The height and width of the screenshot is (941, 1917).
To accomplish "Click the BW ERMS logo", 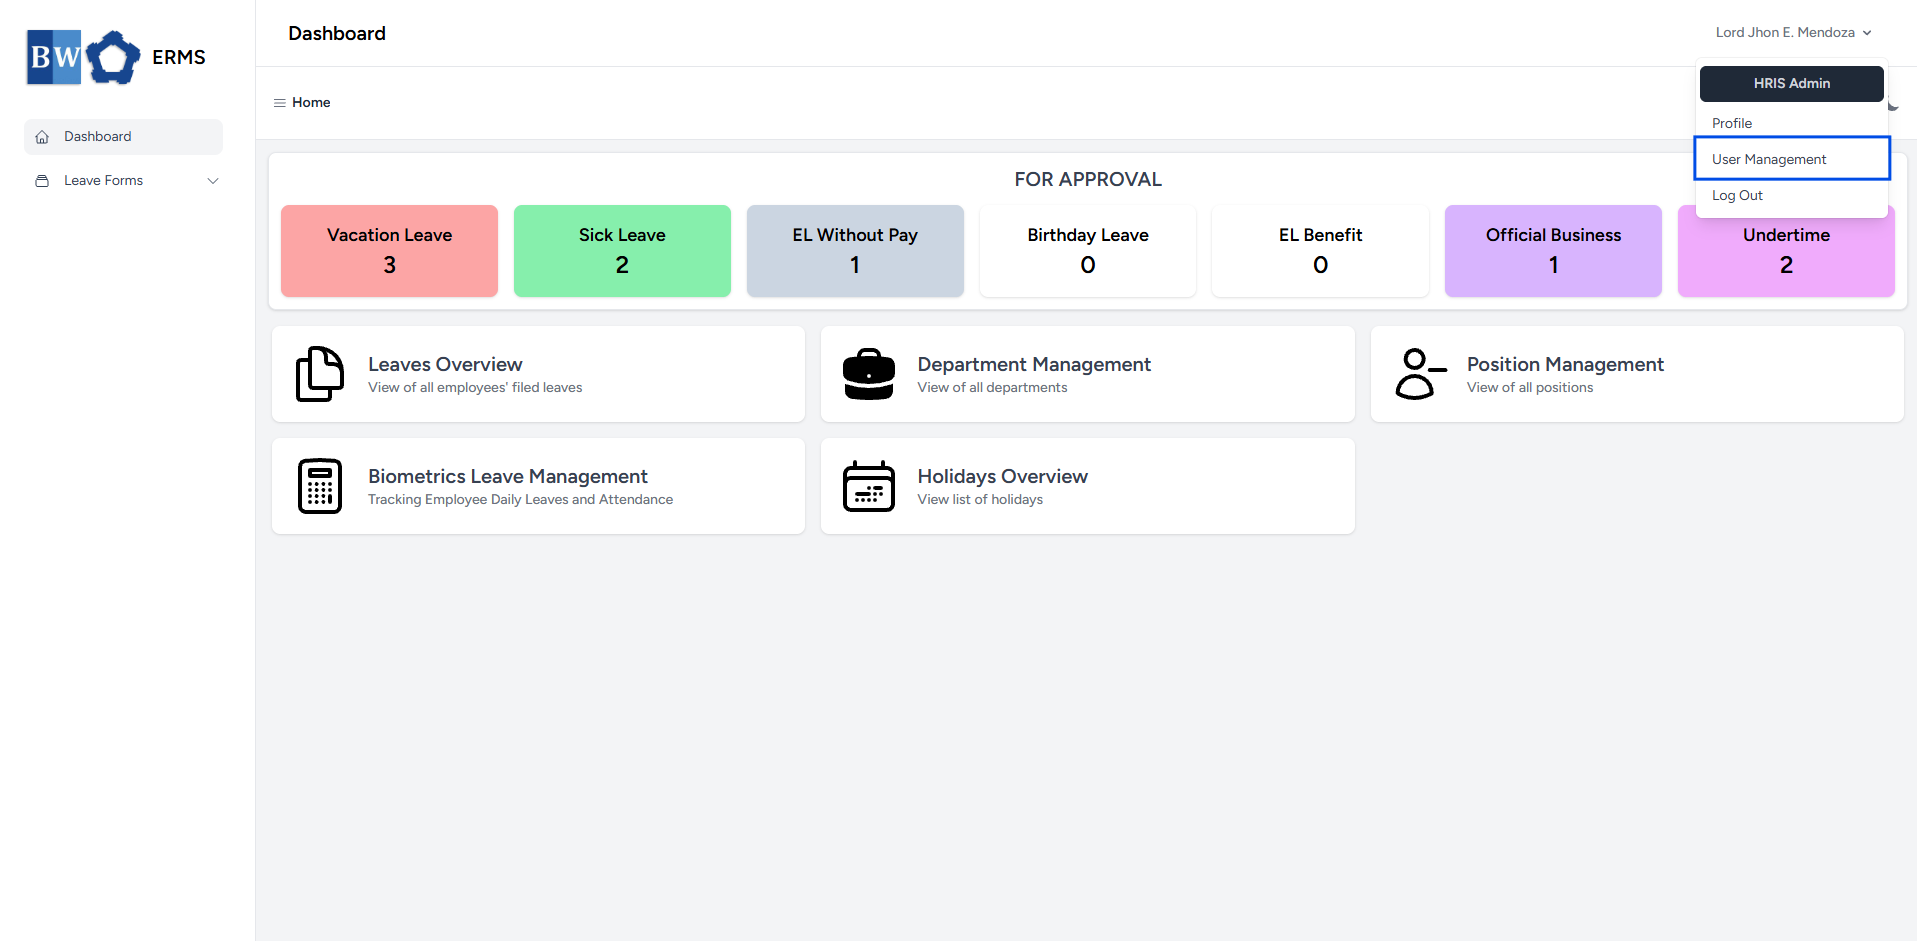I will [117, 57].
